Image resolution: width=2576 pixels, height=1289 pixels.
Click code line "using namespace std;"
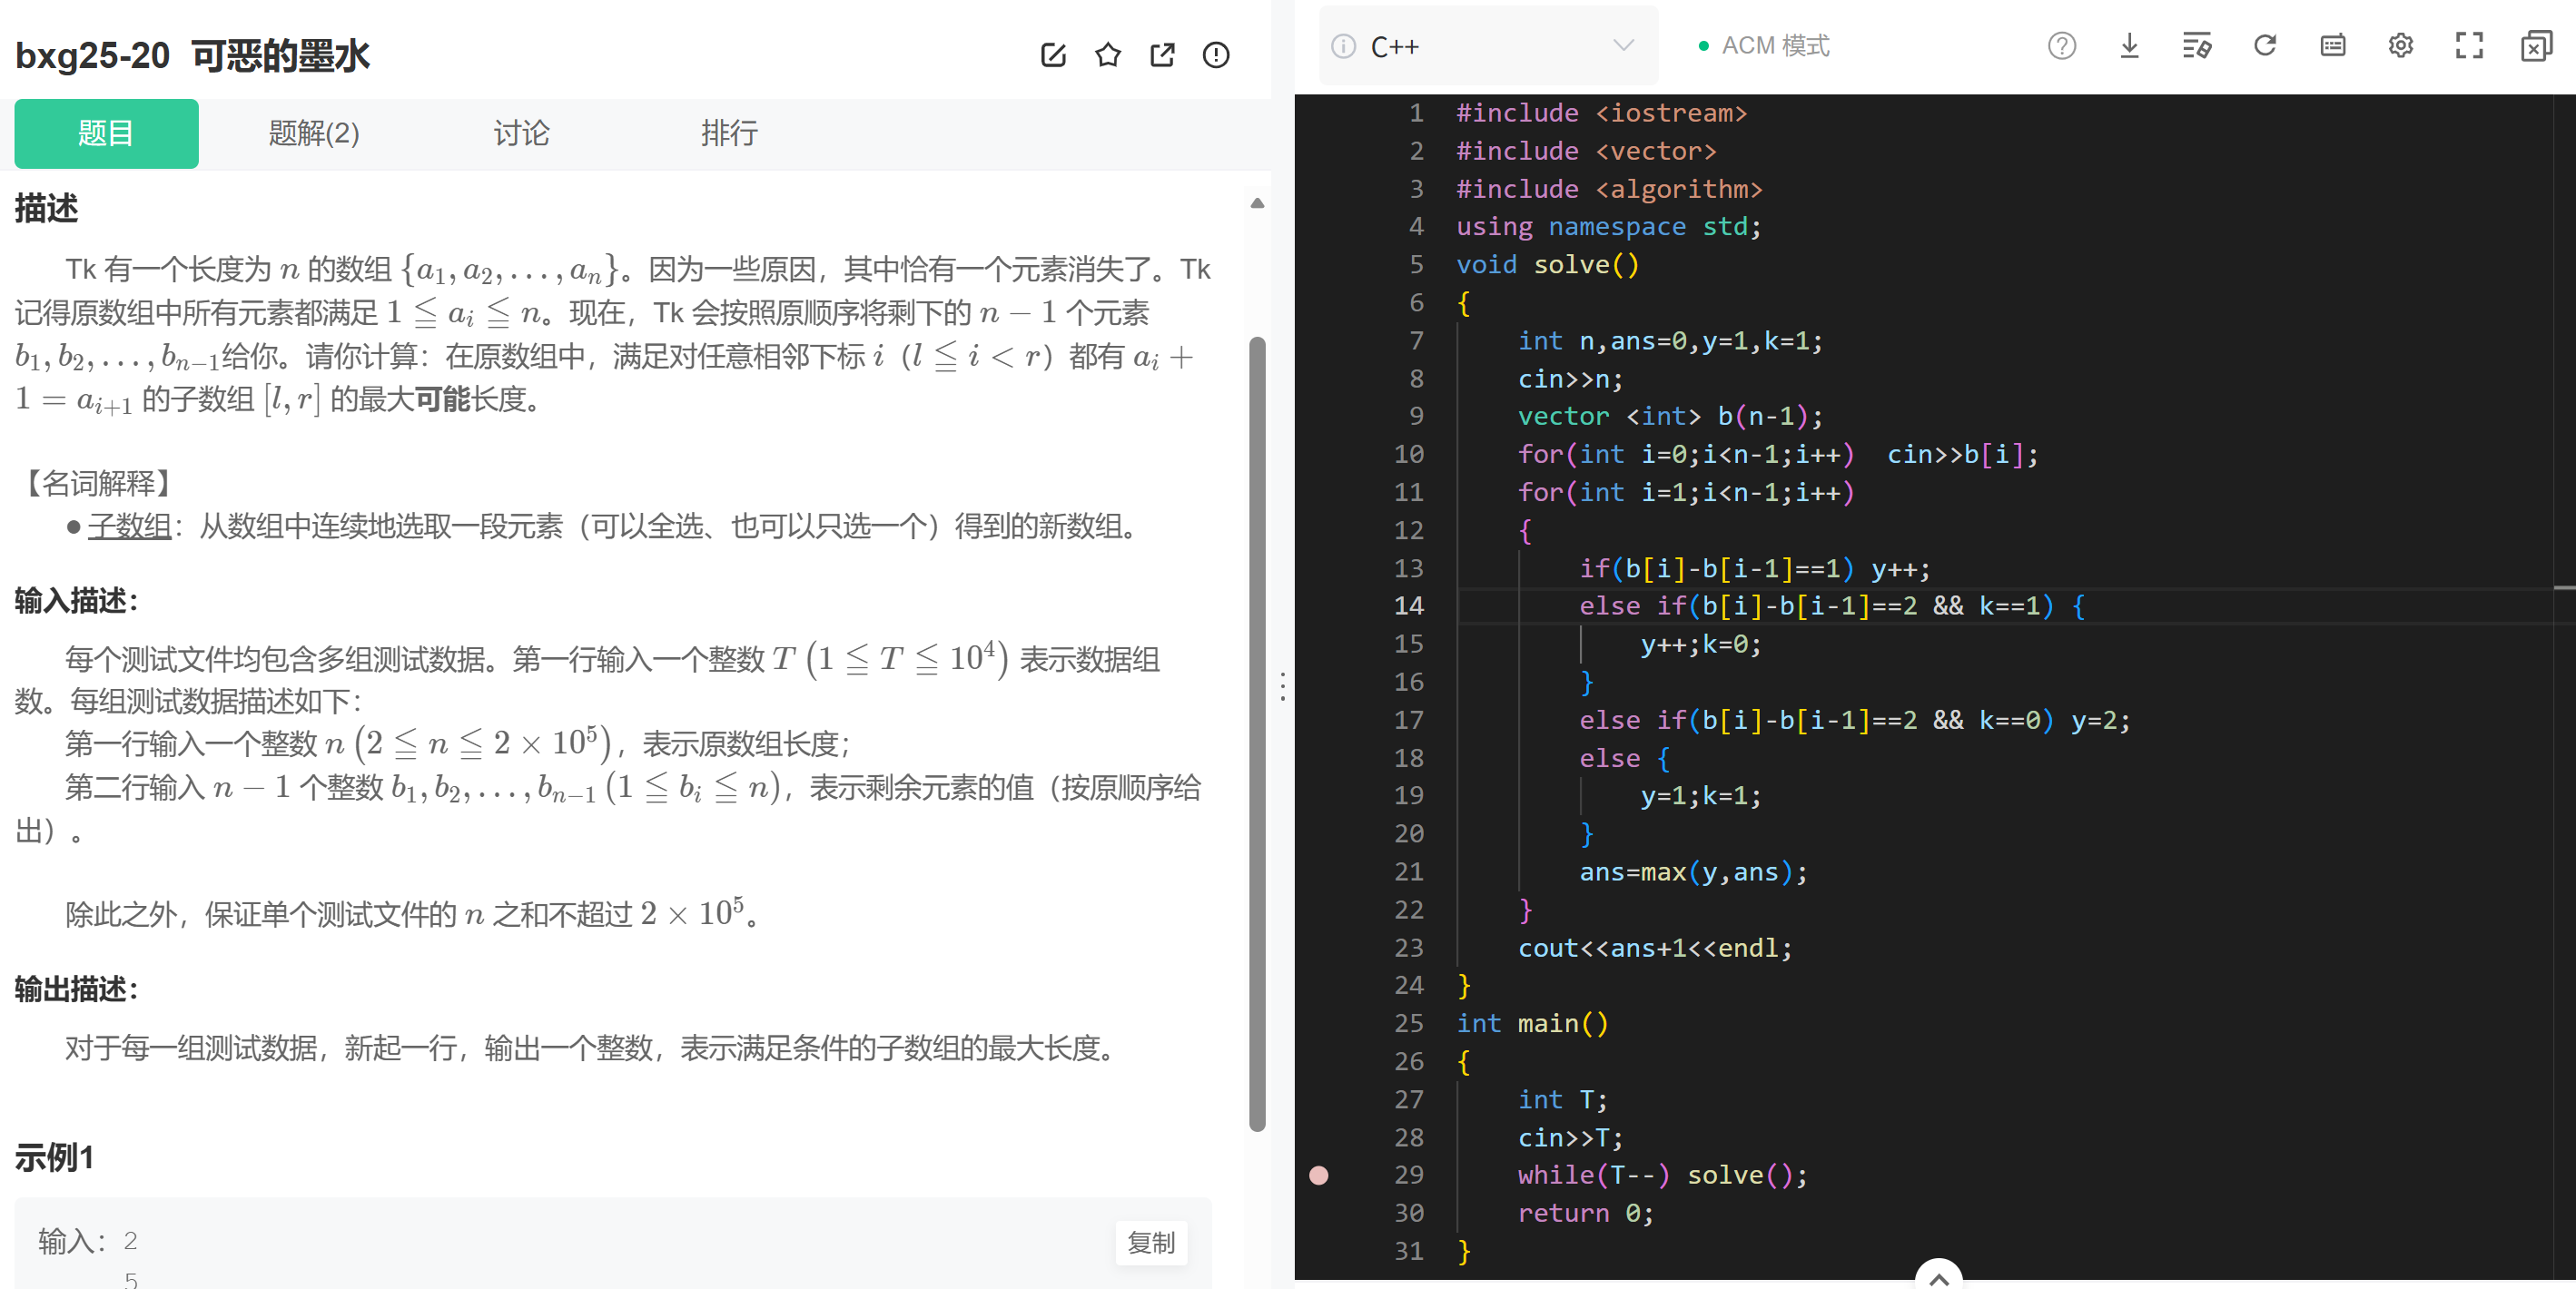pyautogui.click(x=1608, y=227)
